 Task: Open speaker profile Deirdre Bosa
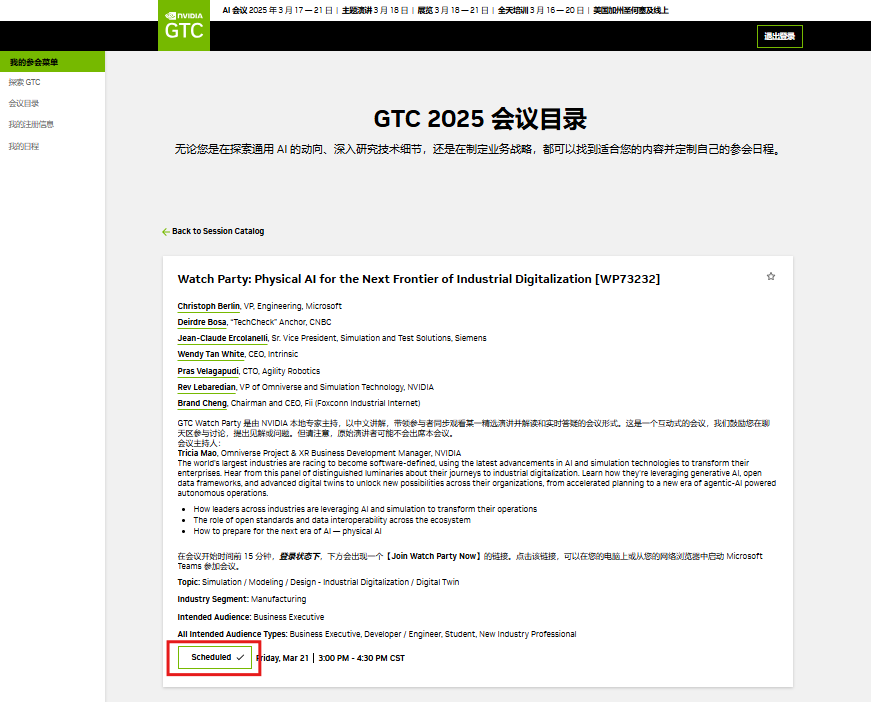(x=200, y=322)
